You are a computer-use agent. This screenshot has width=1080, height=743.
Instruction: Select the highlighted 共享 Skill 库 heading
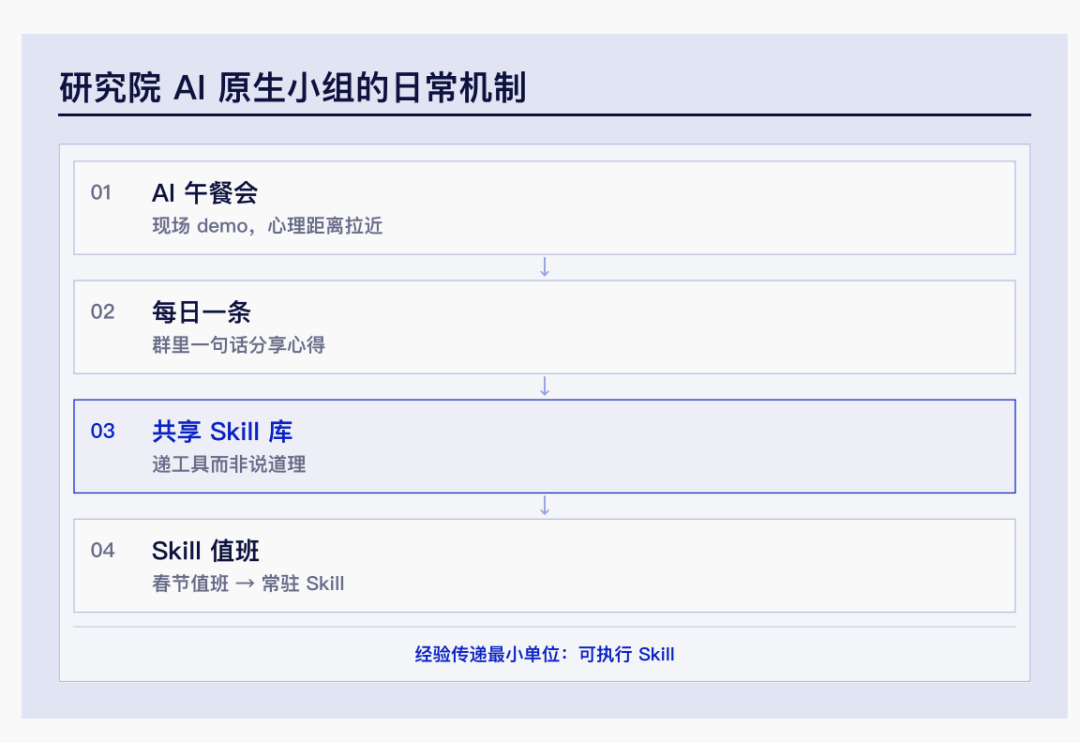(222, 432)
